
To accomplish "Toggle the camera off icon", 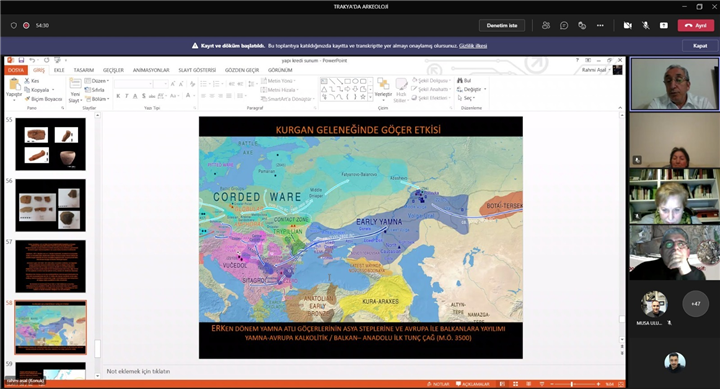I will point(627,26).
